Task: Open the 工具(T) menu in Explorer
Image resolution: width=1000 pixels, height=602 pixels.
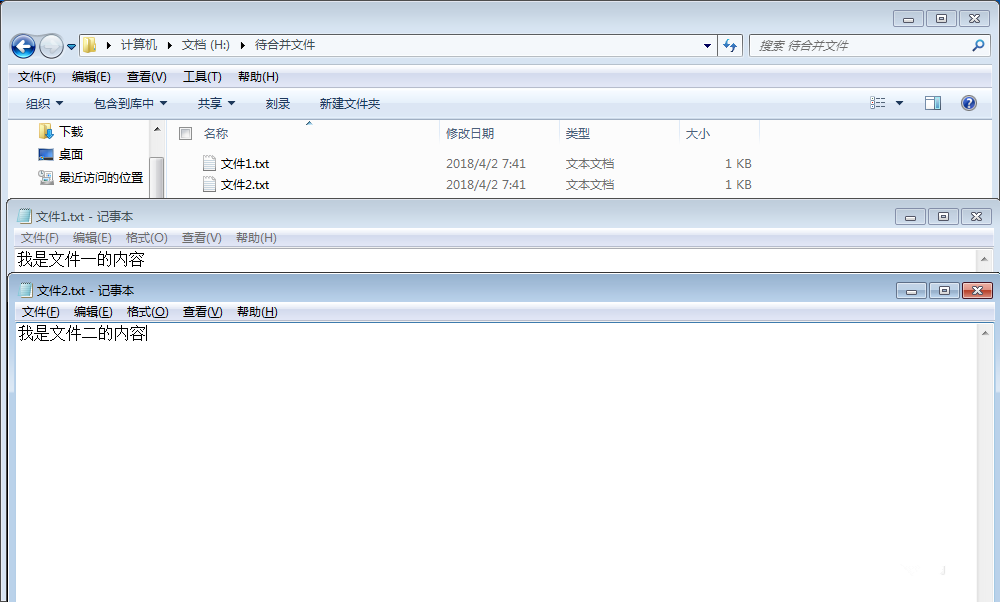Action: point(202,77)
